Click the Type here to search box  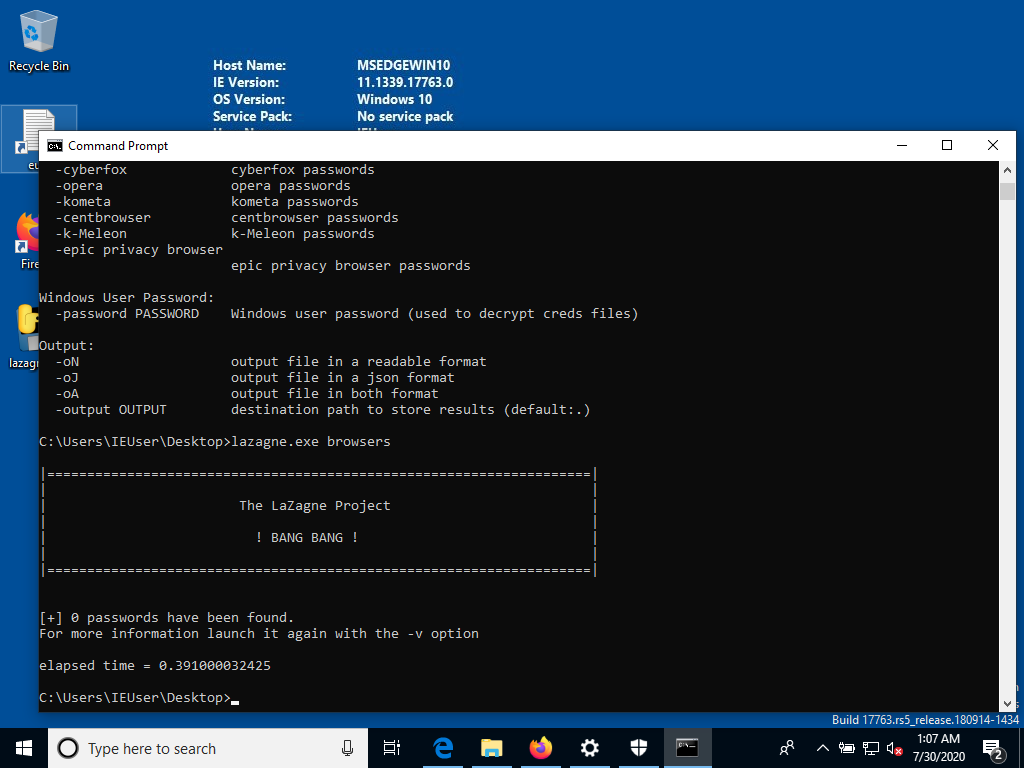[x=208, y=748]
